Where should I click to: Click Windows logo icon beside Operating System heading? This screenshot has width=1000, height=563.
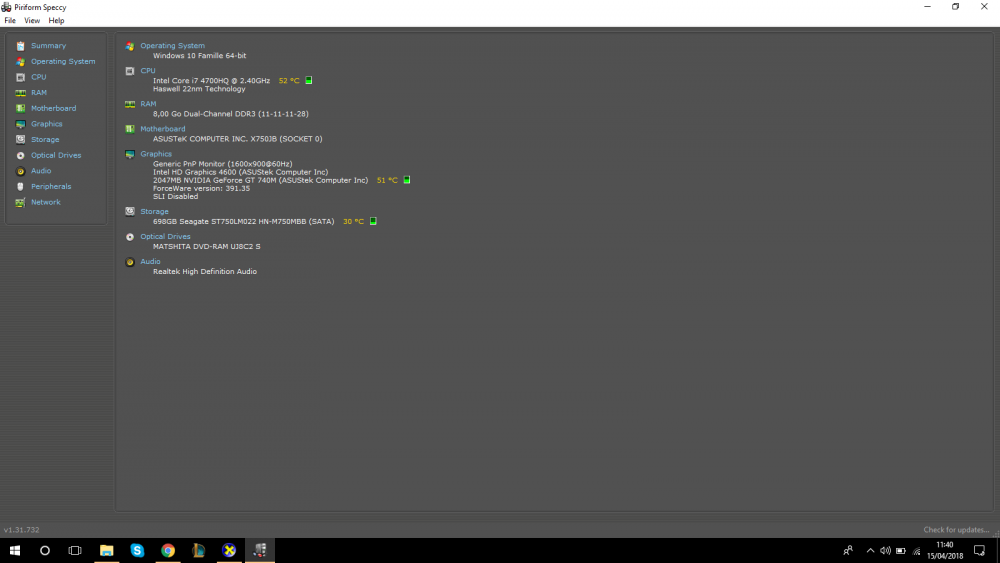[x=130, y=47]
